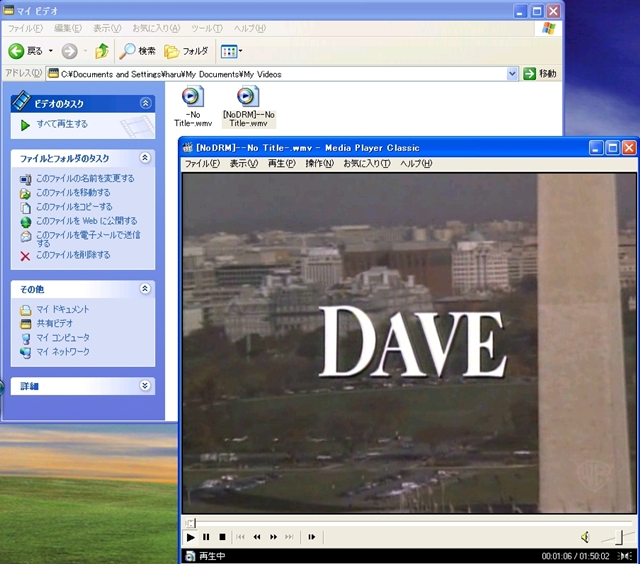Click the fast-forward (increase speed) icon

[x=273, y=537]
